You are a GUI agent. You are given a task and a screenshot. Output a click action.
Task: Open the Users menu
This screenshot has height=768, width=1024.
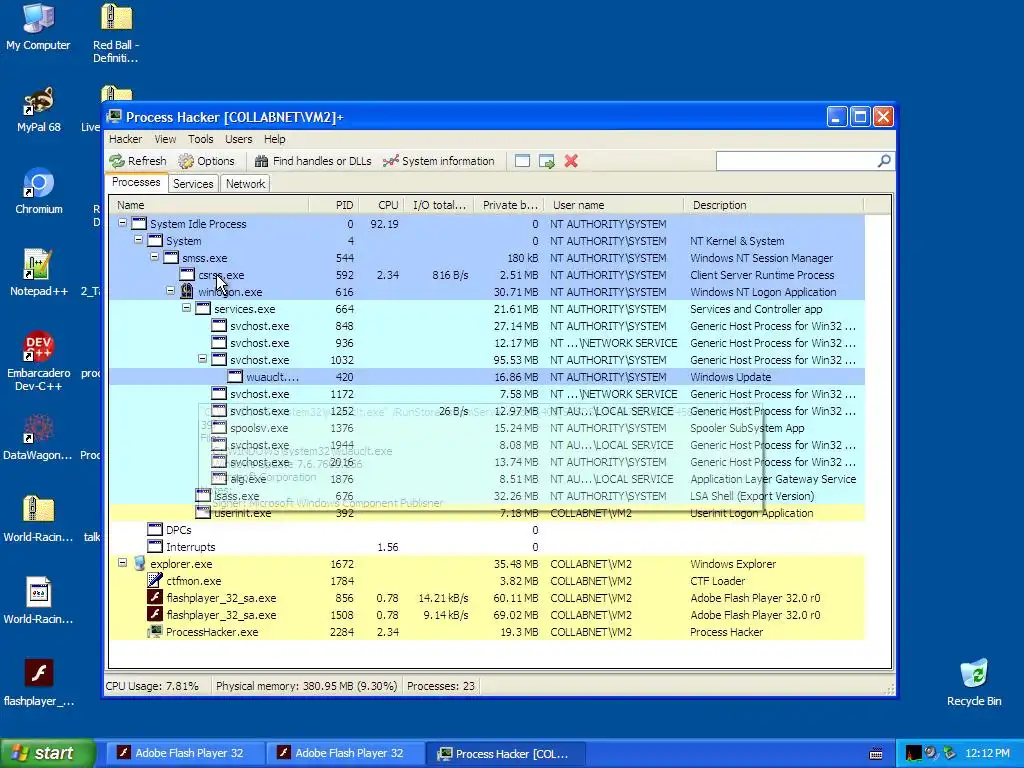click(x=238, y=139)
